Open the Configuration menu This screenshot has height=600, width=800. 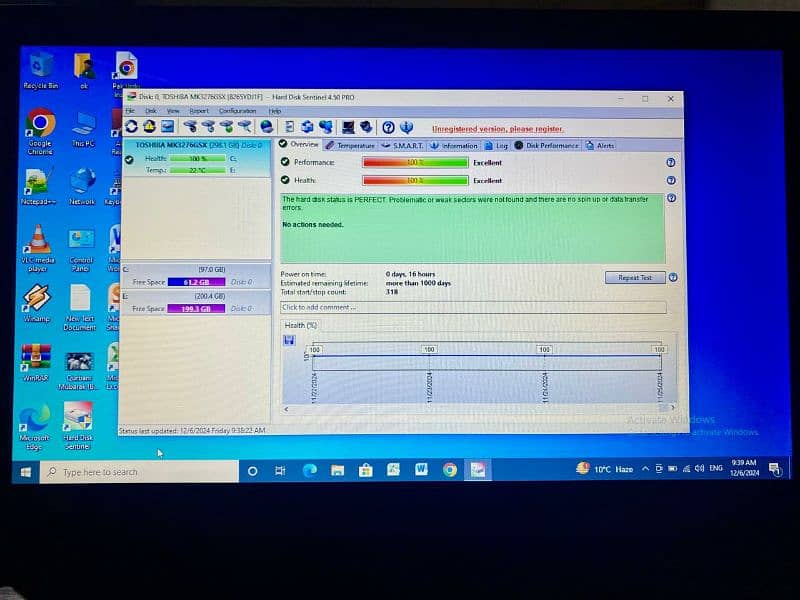tap(237, 111)
